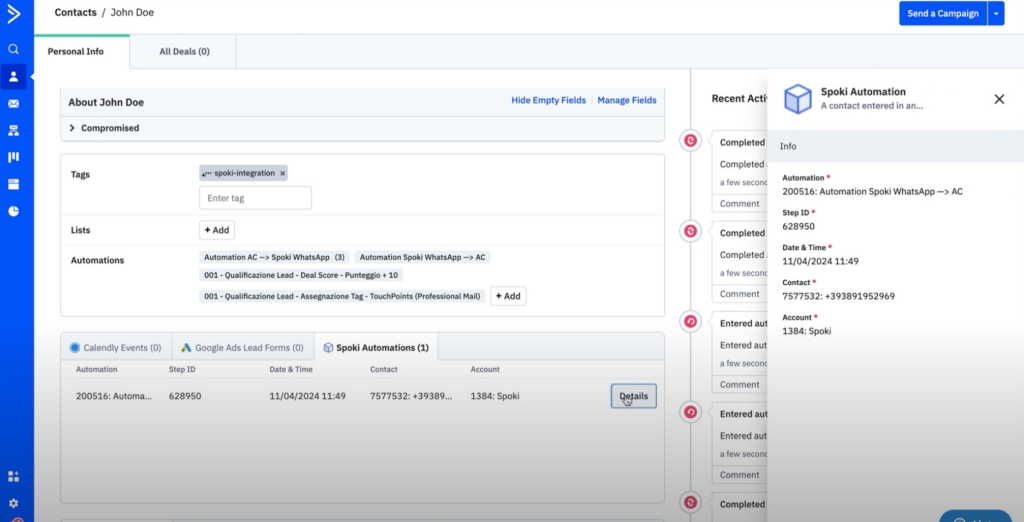The height and width of the screenshot is (522, 1024).
Task: Open search from the sidebar
Action: coord(14,49)
